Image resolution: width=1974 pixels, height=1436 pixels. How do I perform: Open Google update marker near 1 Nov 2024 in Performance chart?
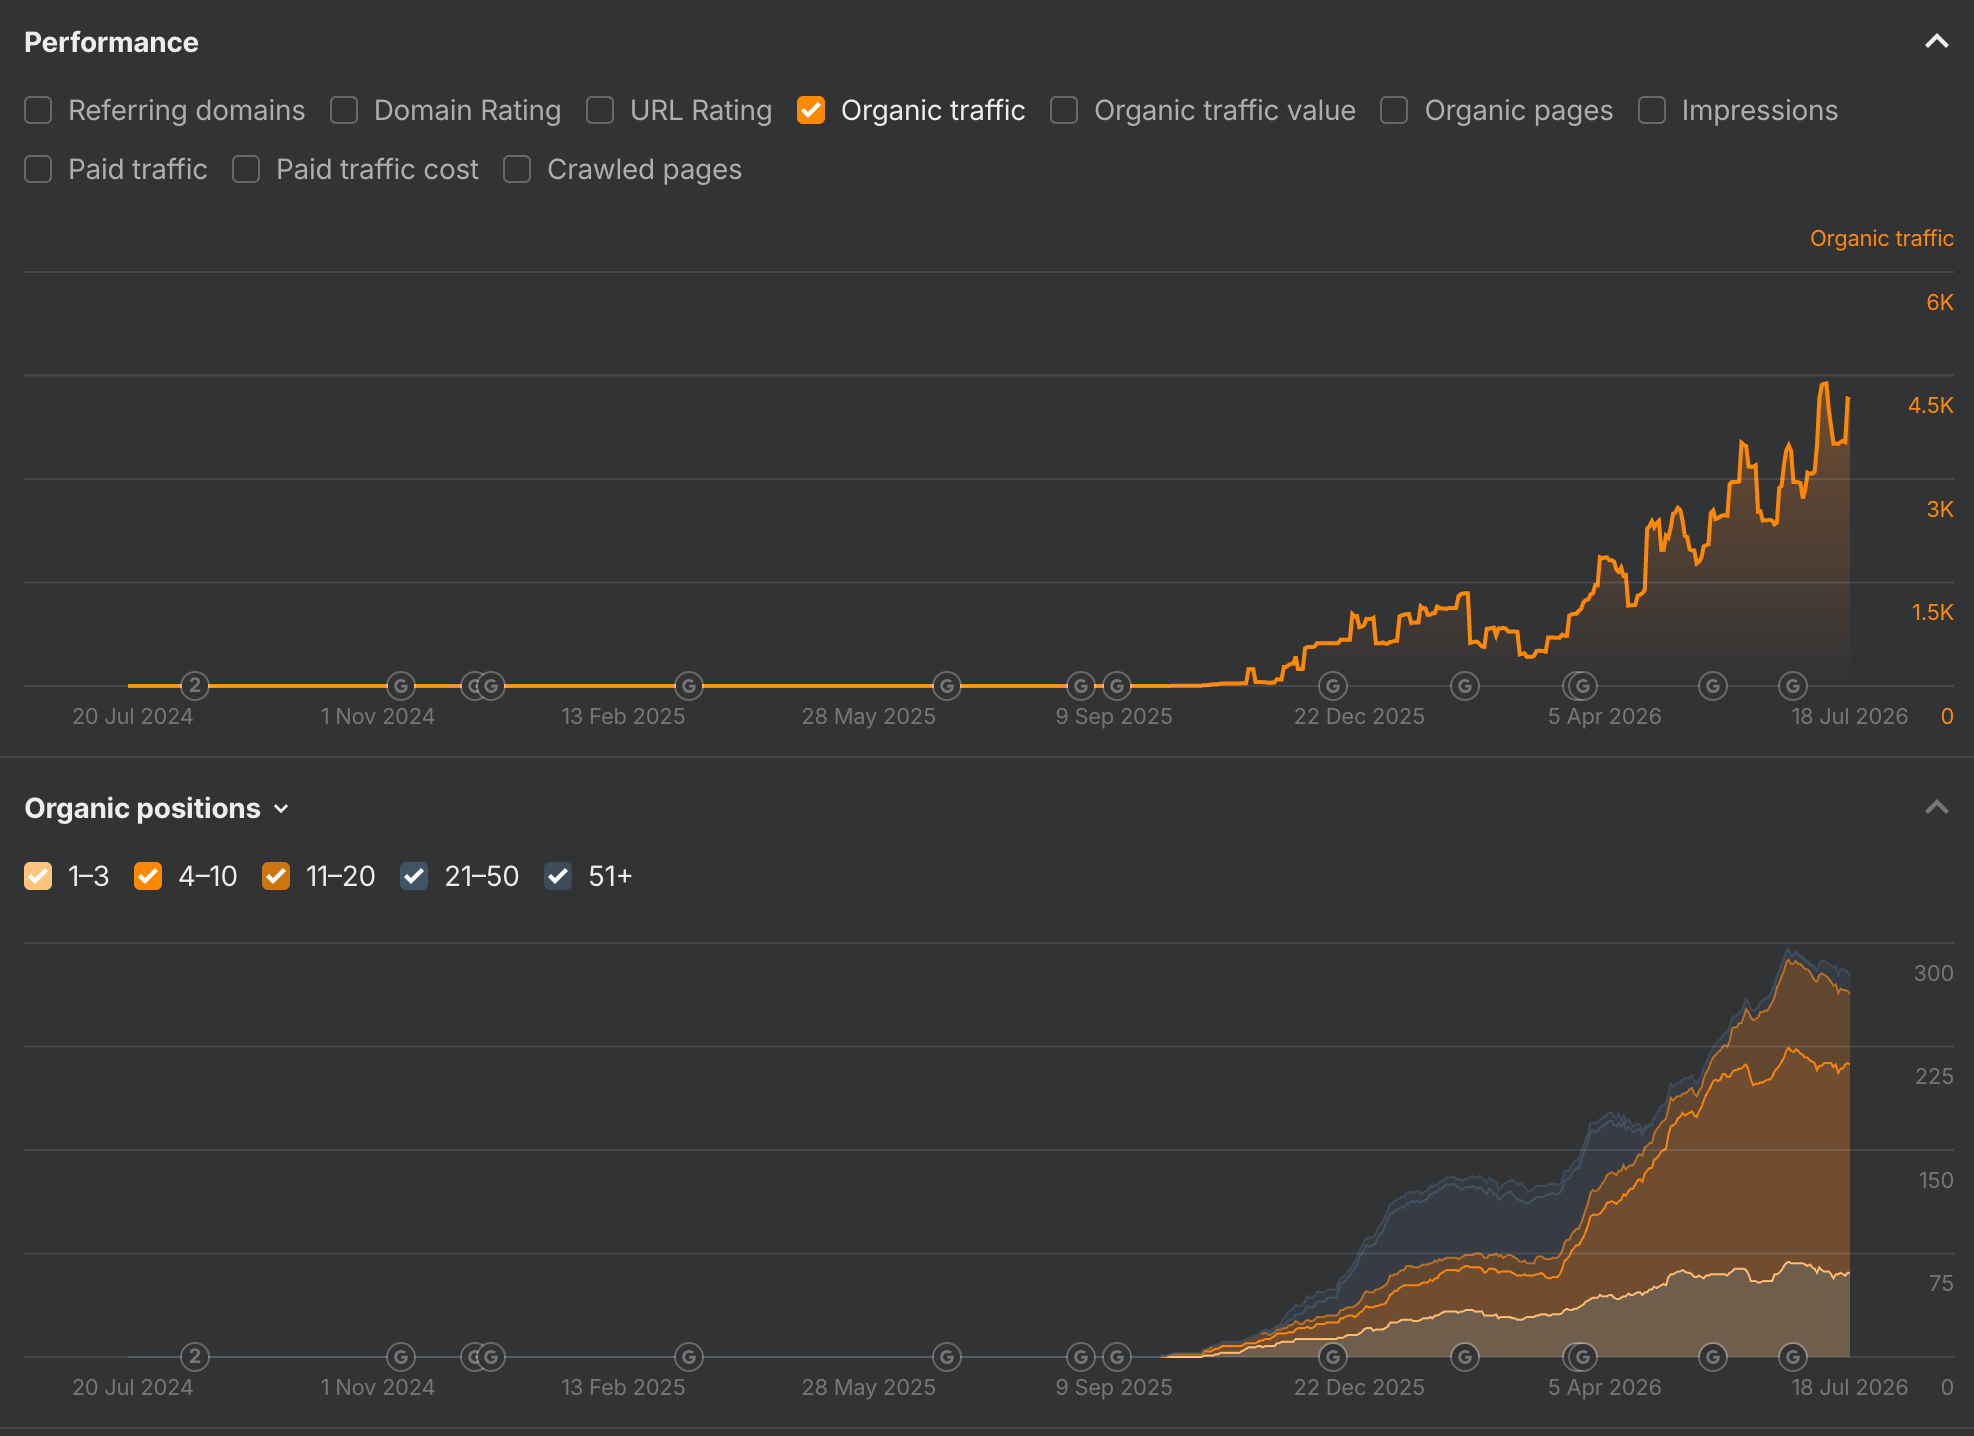tap(401, 686)
